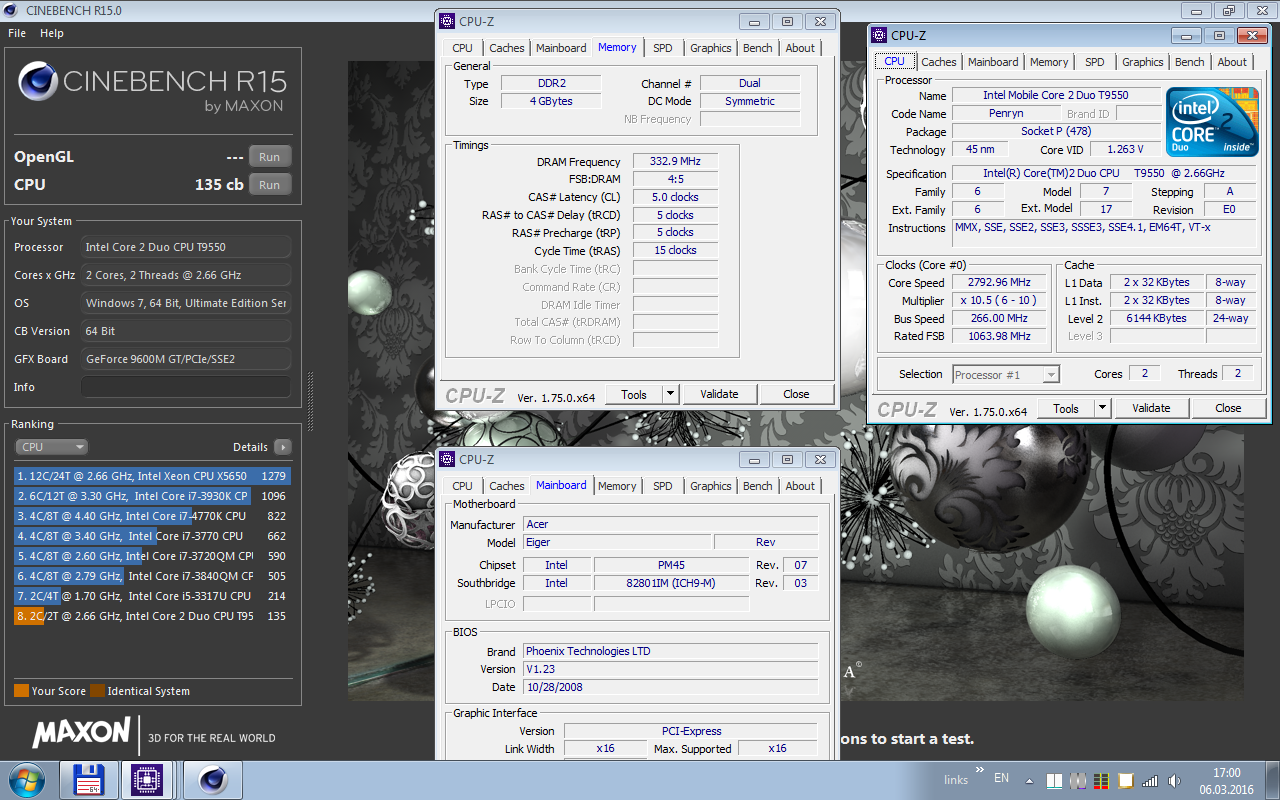This screenshot has width=1280, height=800.
Task: Open Graphics tab in Mainboard window
Action: (x=710, y=486)
